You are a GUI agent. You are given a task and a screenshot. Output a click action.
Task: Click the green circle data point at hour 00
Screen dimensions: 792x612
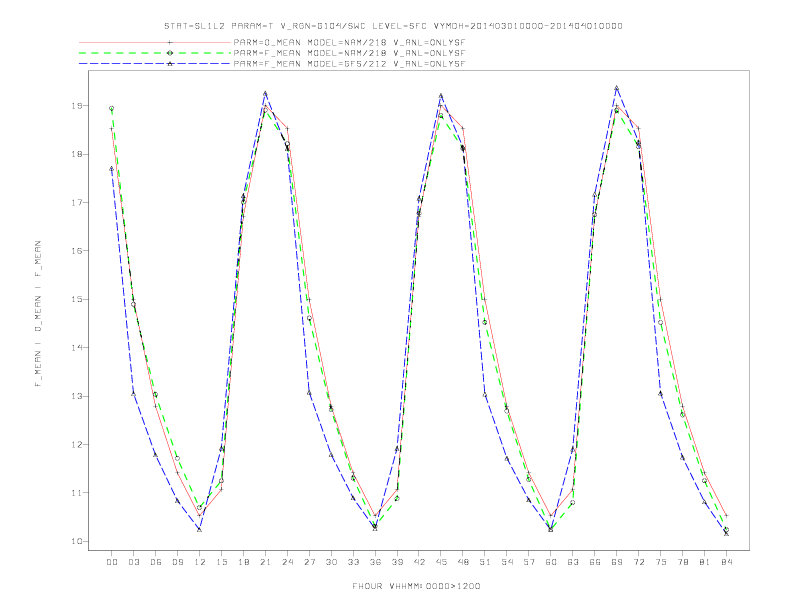[112, 109]
